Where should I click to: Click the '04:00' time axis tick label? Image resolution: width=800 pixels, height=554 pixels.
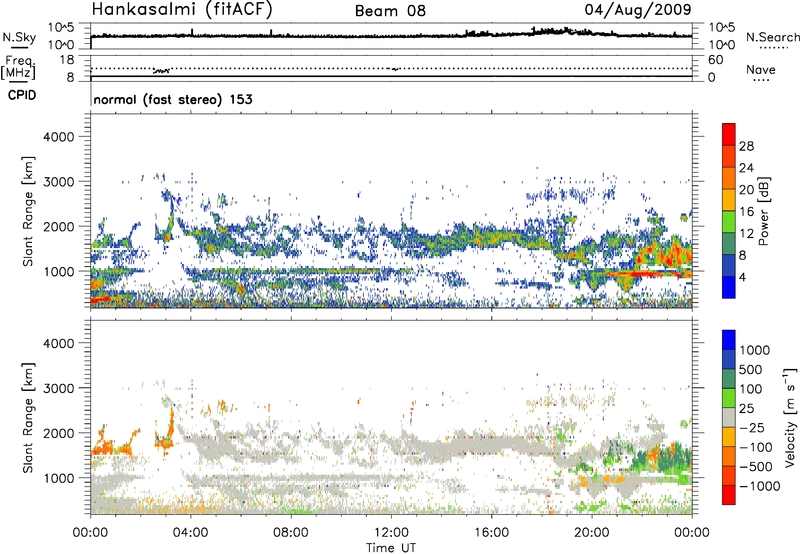coord(190,533)
